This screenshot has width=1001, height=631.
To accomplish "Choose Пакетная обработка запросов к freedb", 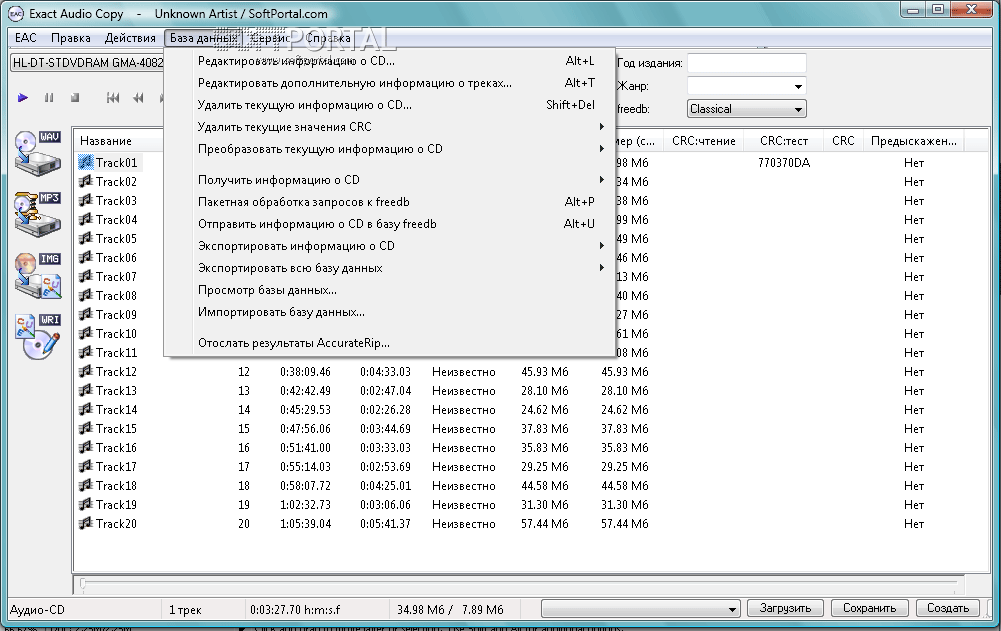I will [389, 202].
